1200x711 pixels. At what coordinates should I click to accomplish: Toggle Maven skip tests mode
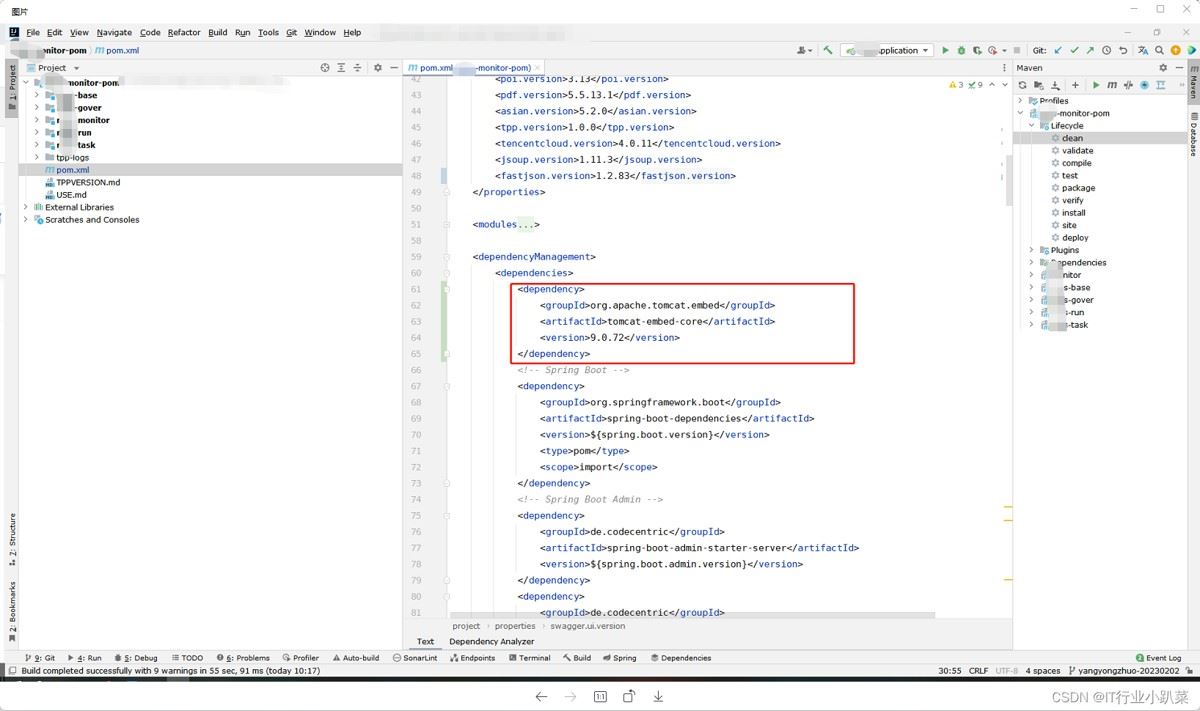(1144, 85)
